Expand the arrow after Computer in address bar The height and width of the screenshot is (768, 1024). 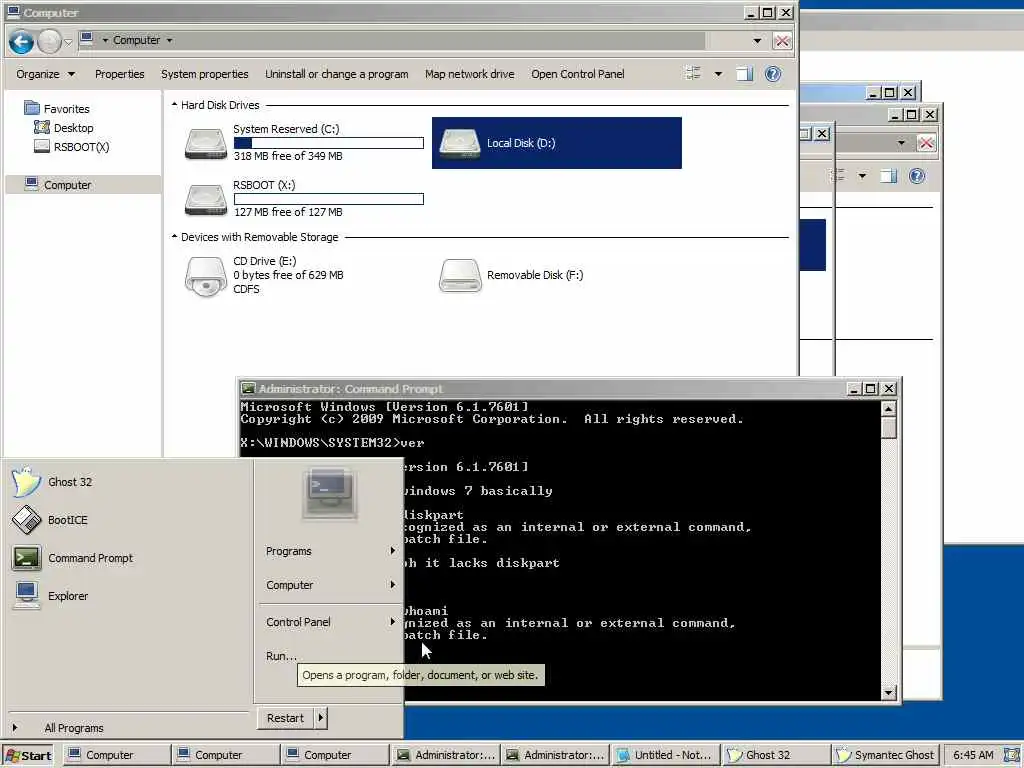tap(169, 40)
